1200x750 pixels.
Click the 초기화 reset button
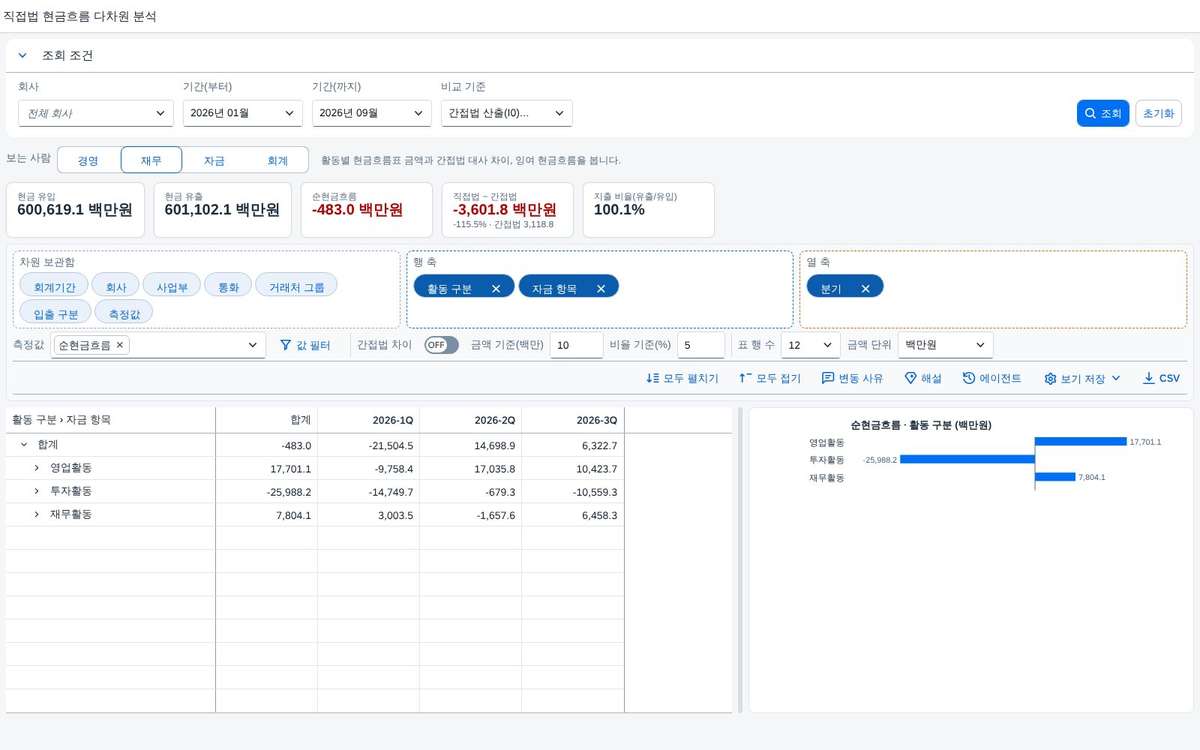pos(1160,114)
